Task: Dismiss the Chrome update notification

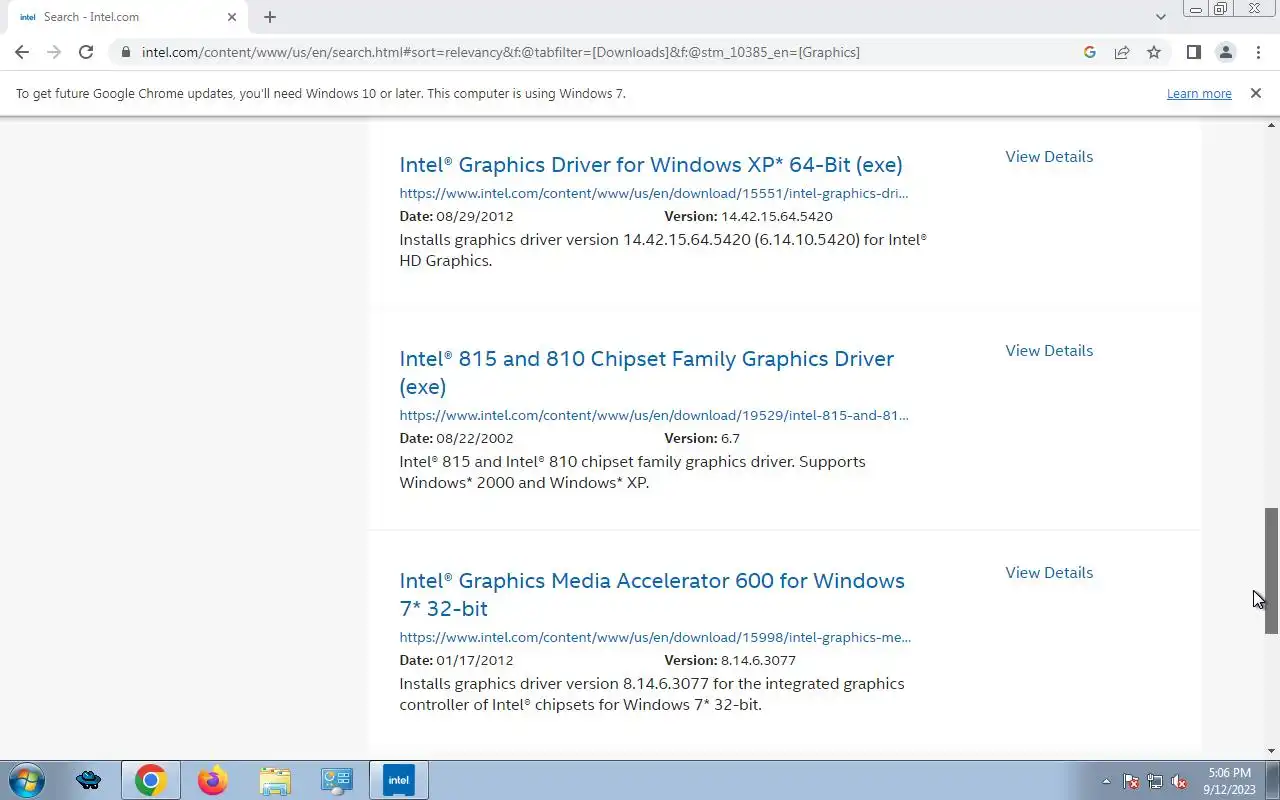Action: click(1255, 93)
